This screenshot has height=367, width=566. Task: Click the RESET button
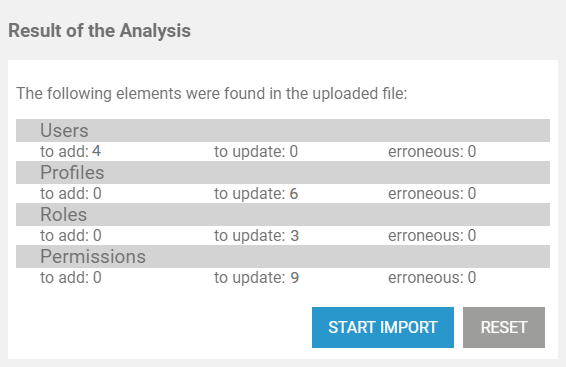pos(504,327)
